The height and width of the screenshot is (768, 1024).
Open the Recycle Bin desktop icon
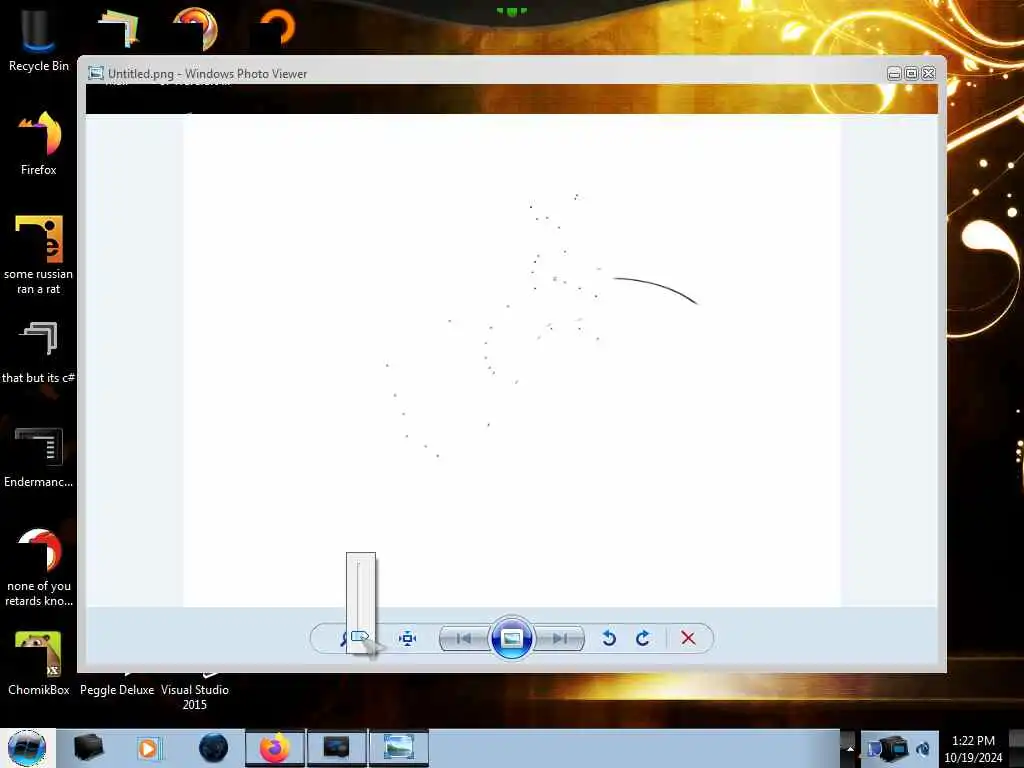click(39, 40)
